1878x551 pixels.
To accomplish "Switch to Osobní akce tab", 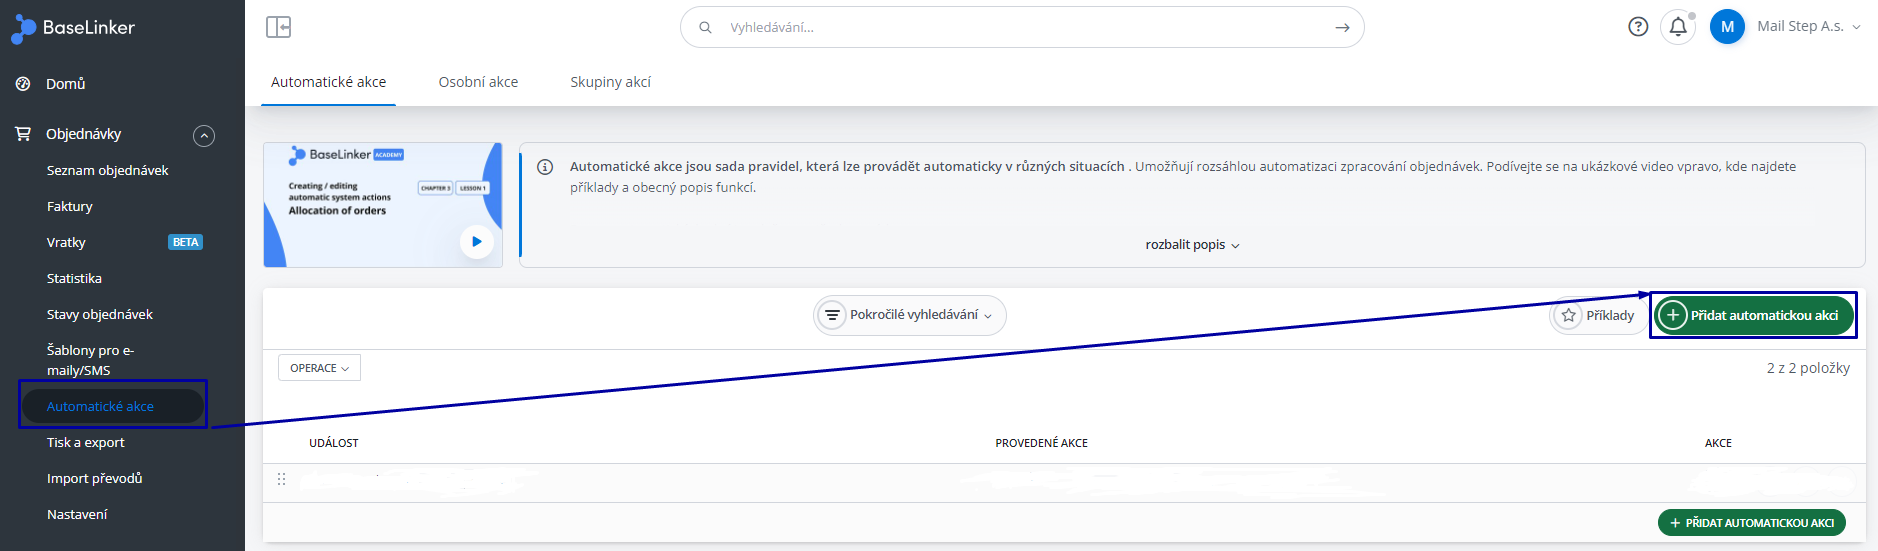I will coord(478,82).
